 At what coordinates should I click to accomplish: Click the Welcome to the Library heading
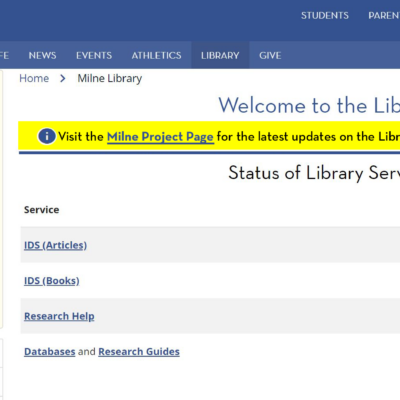[x=309, y=105]
